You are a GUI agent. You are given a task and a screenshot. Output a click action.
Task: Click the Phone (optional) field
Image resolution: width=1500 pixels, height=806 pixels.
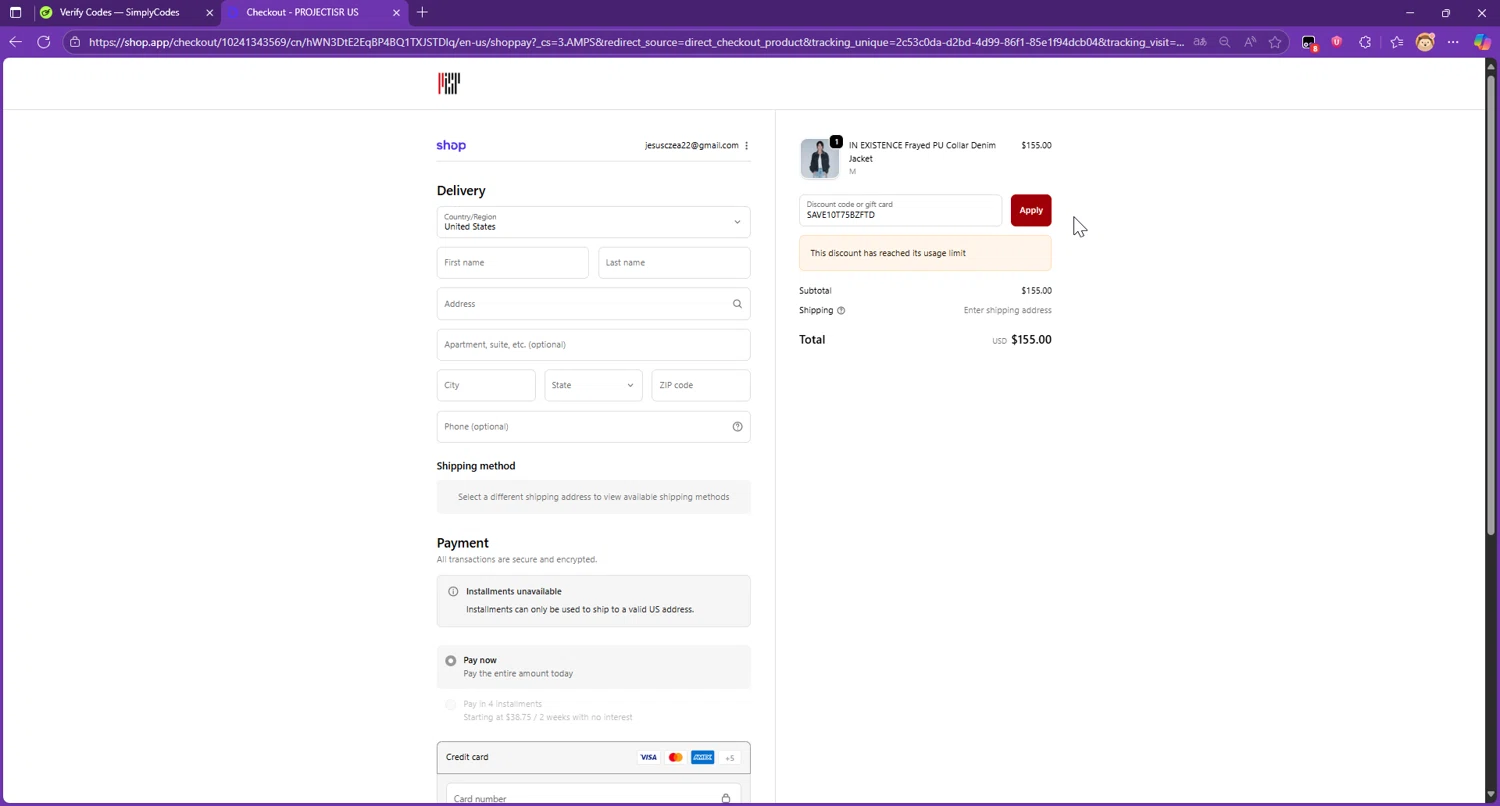point(593,427)
